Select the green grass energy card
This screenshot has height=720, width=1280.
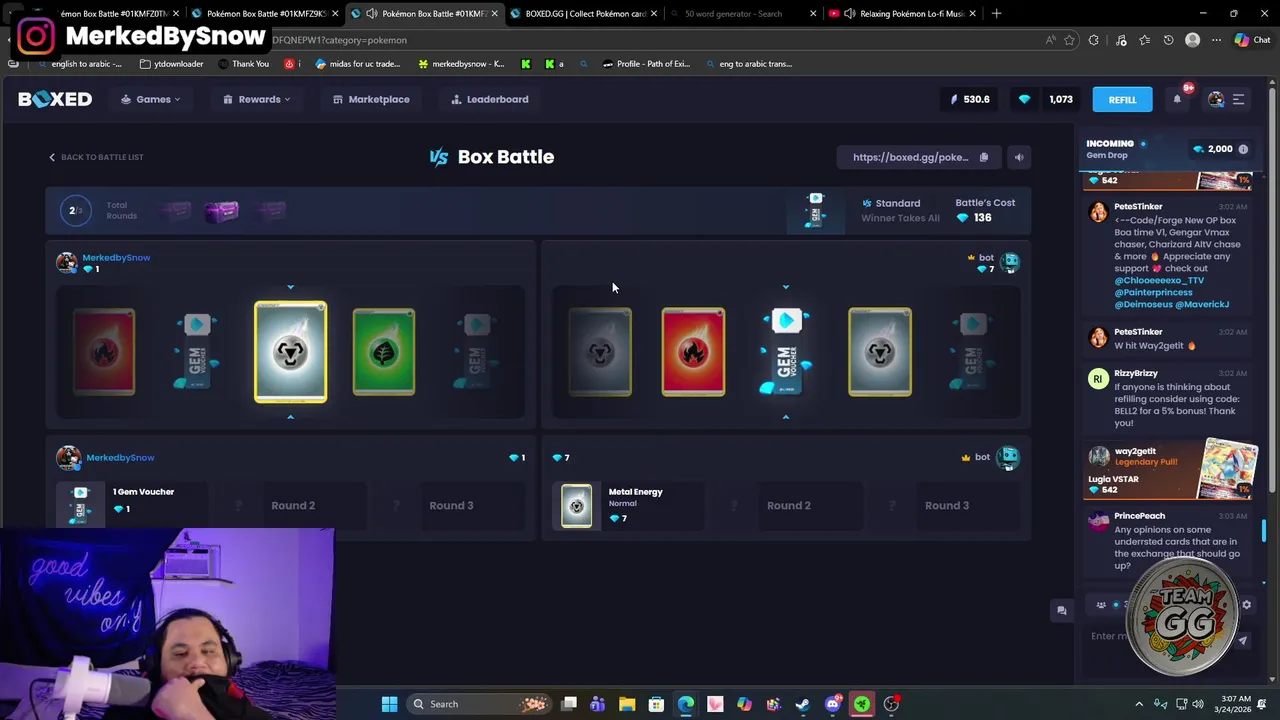click(384, 352)
